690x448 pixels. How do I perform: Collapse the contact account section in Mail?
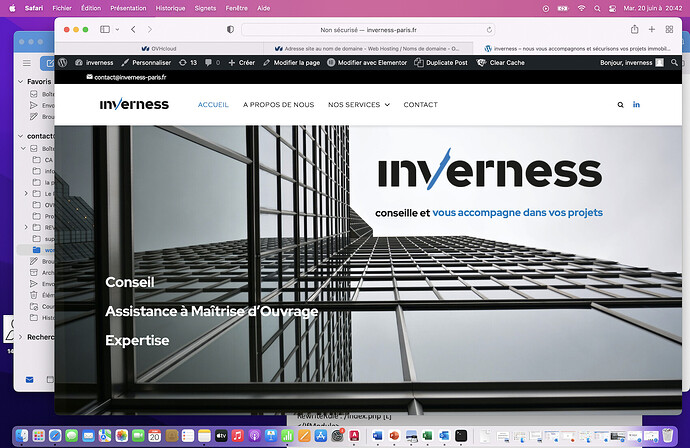coord(20,136)
